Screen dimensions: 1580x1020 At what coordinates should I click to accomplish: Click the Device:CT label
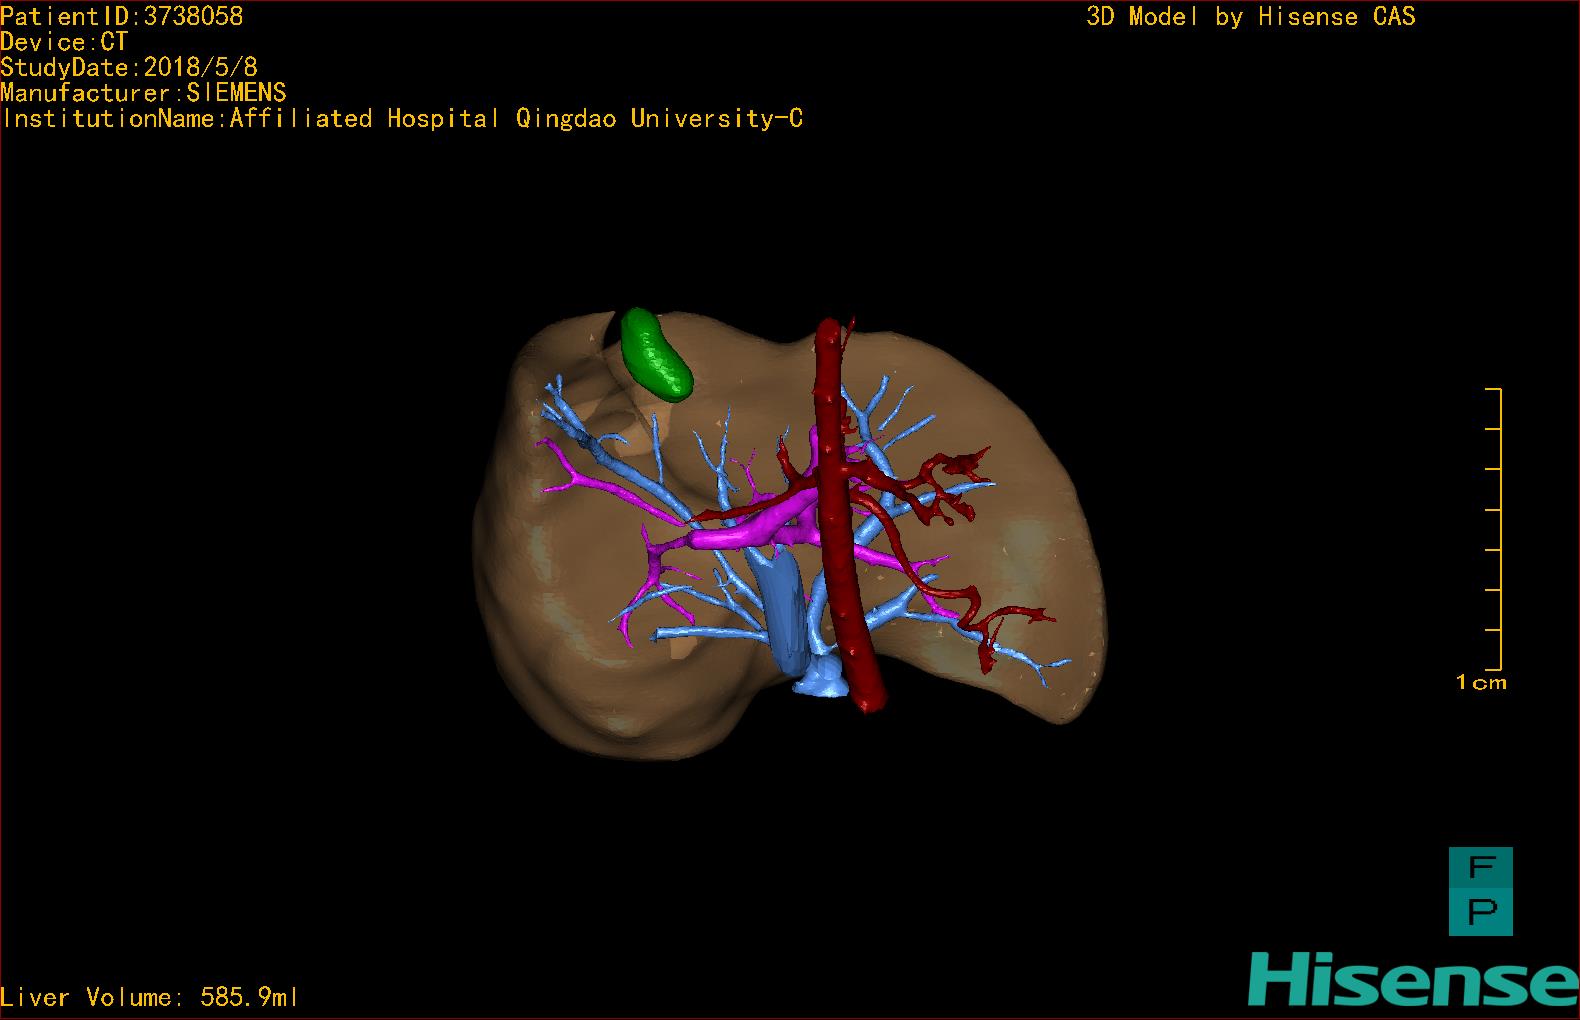click(64, 42)
